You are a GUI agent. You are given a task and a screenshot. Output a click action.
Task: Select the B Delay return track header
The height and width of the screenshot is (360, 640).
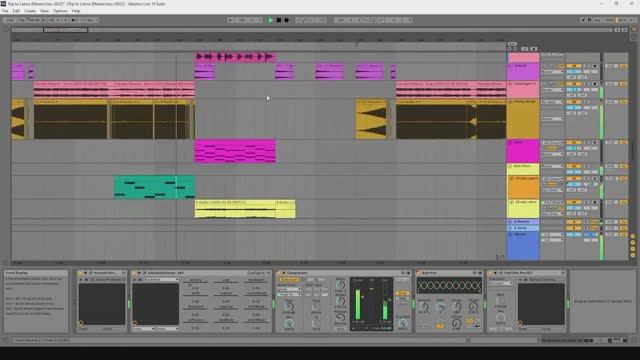pyautogui.click(x=523, y=228)
